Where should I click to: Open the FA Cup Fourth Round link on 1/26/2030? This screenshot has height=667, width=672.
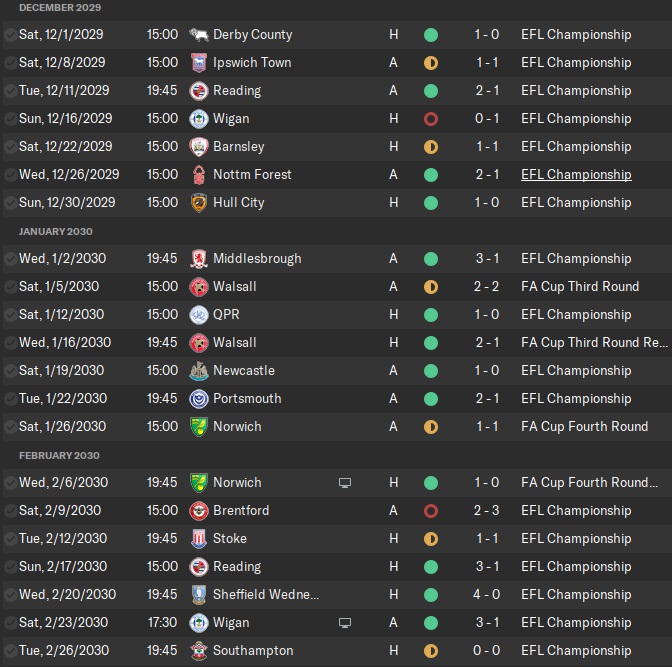(584, 426)
